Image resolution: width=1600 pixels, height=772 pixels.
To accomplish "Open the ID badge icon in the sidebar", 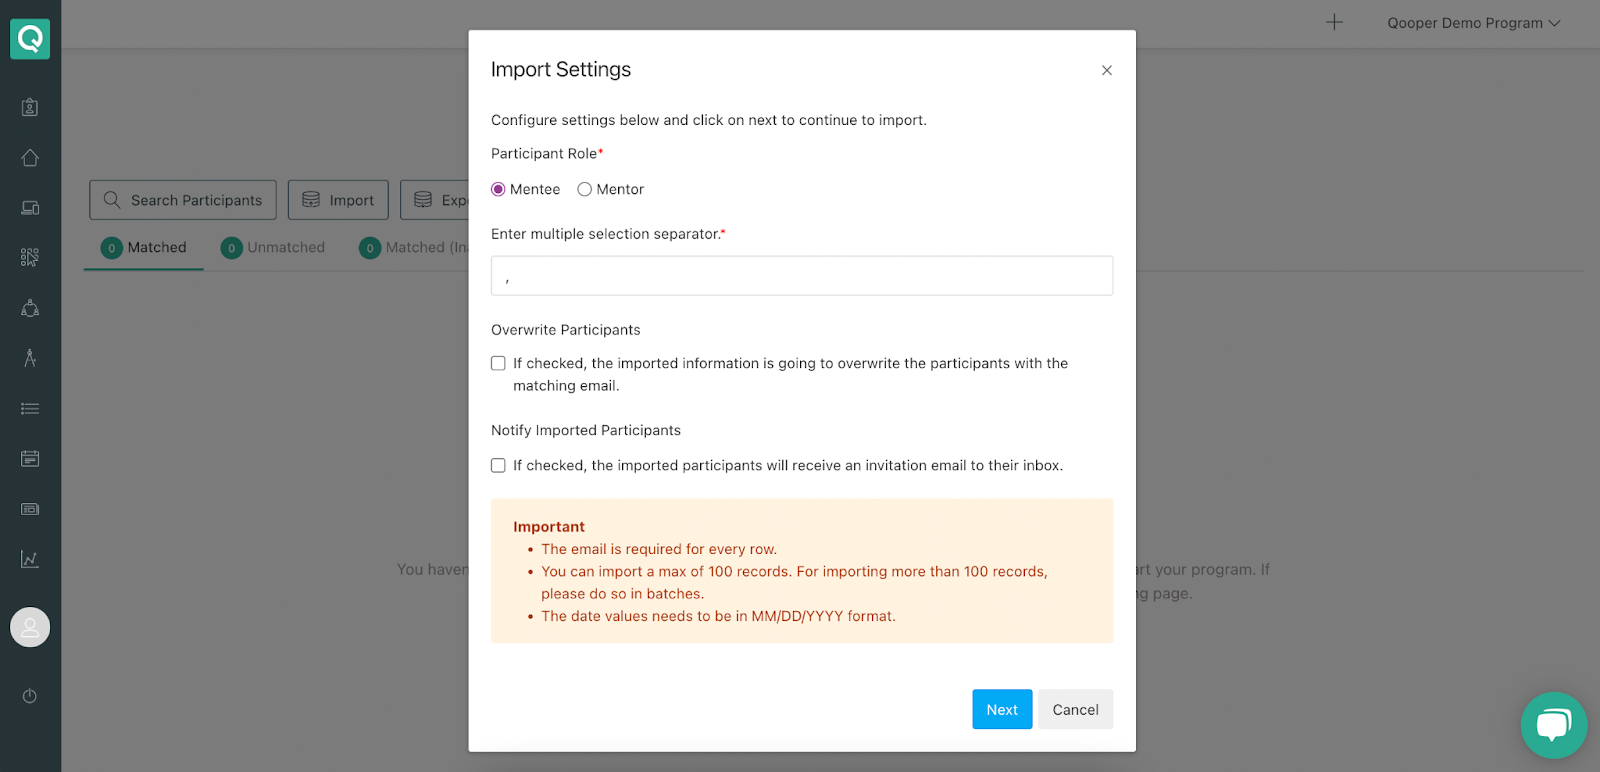I will [x=30, y=107].
